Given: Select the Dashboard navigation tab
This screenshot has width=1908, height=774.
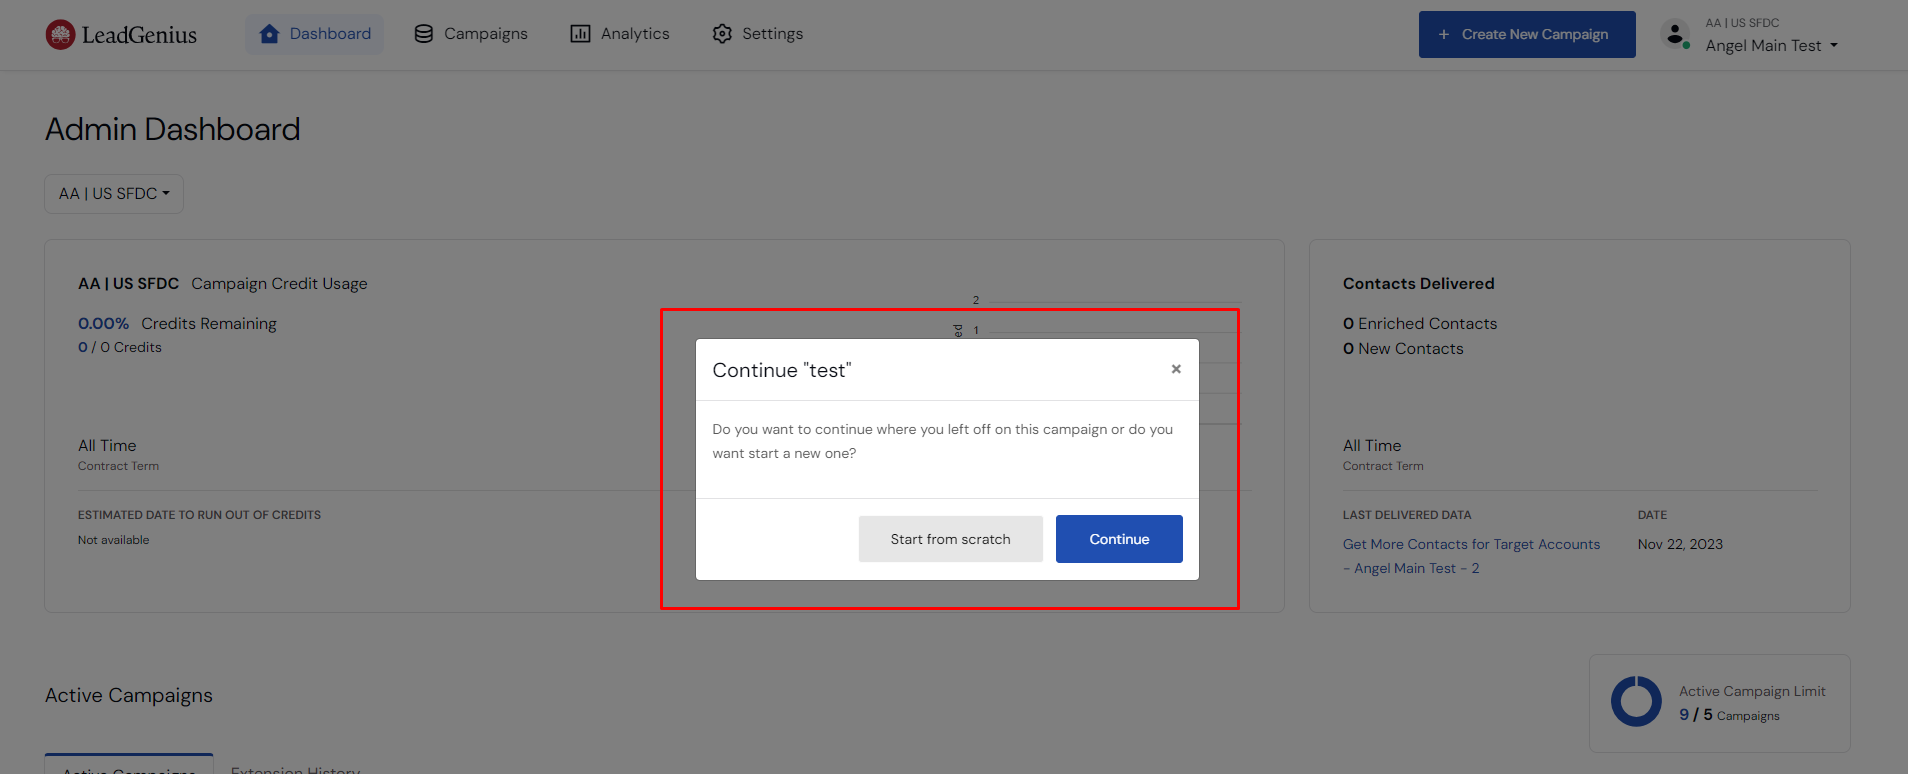Looking at the screenshot, I should coord(329,34).
